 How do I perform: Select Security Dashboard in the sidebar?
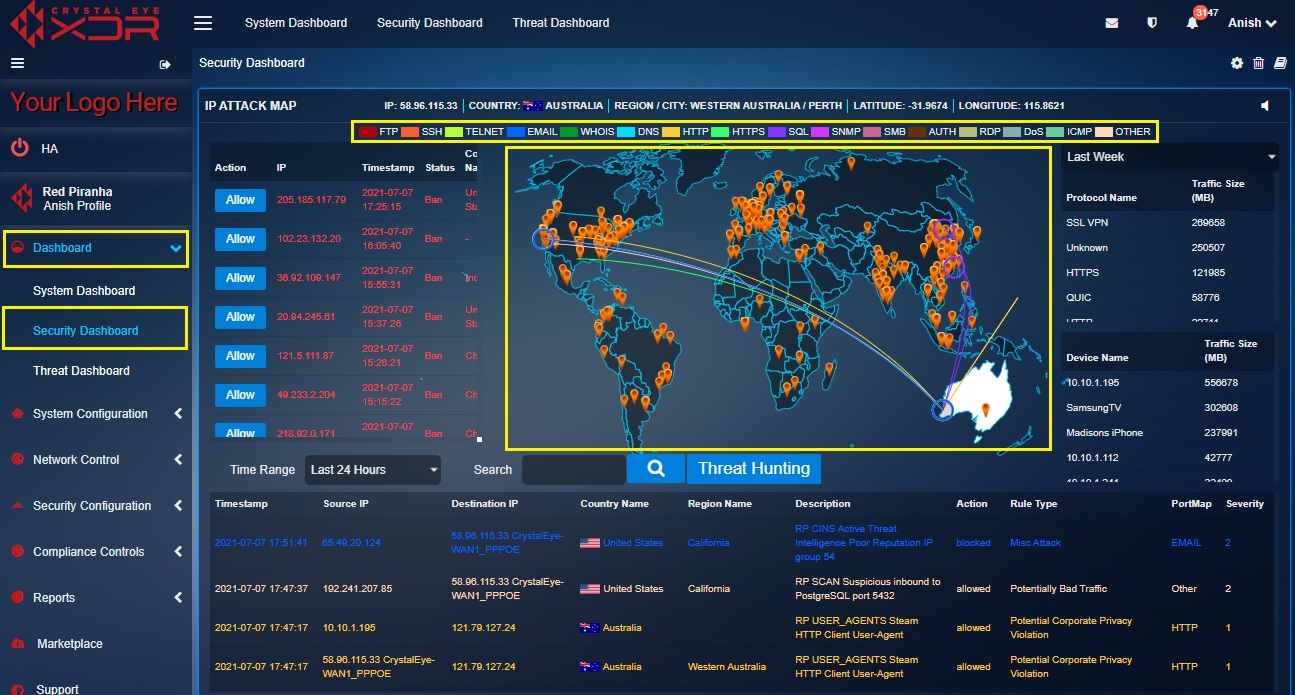click(86, 331)
